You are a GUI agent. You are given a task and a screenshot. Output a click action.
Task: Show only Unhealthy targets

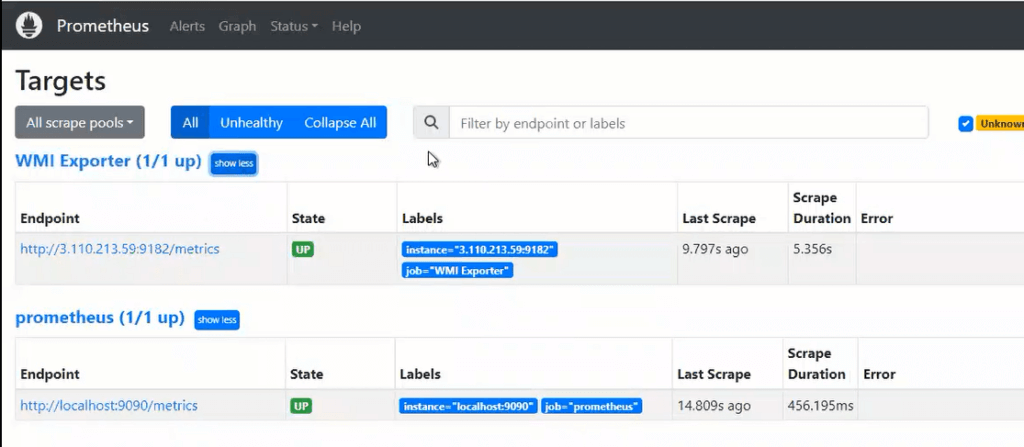click(251, 123)
